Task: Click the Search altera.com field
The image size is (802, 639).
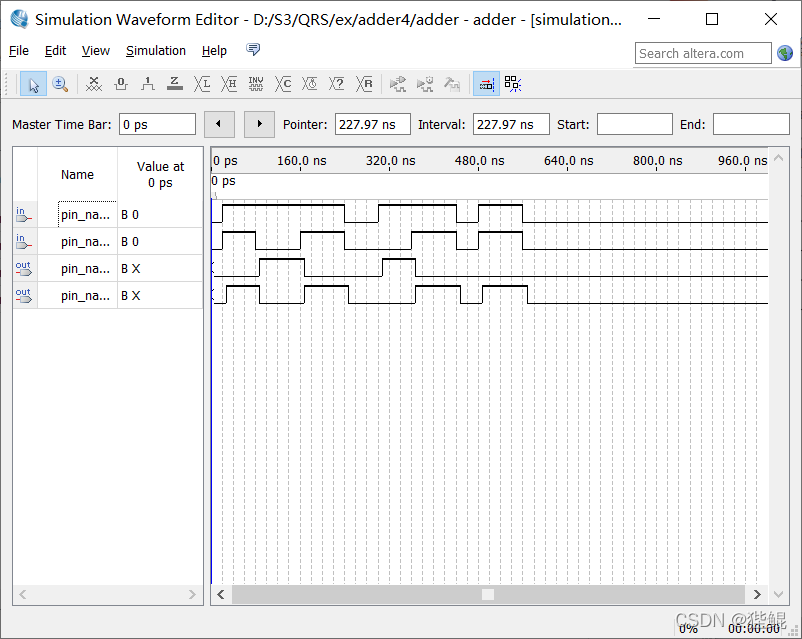Action: [703, 53]
